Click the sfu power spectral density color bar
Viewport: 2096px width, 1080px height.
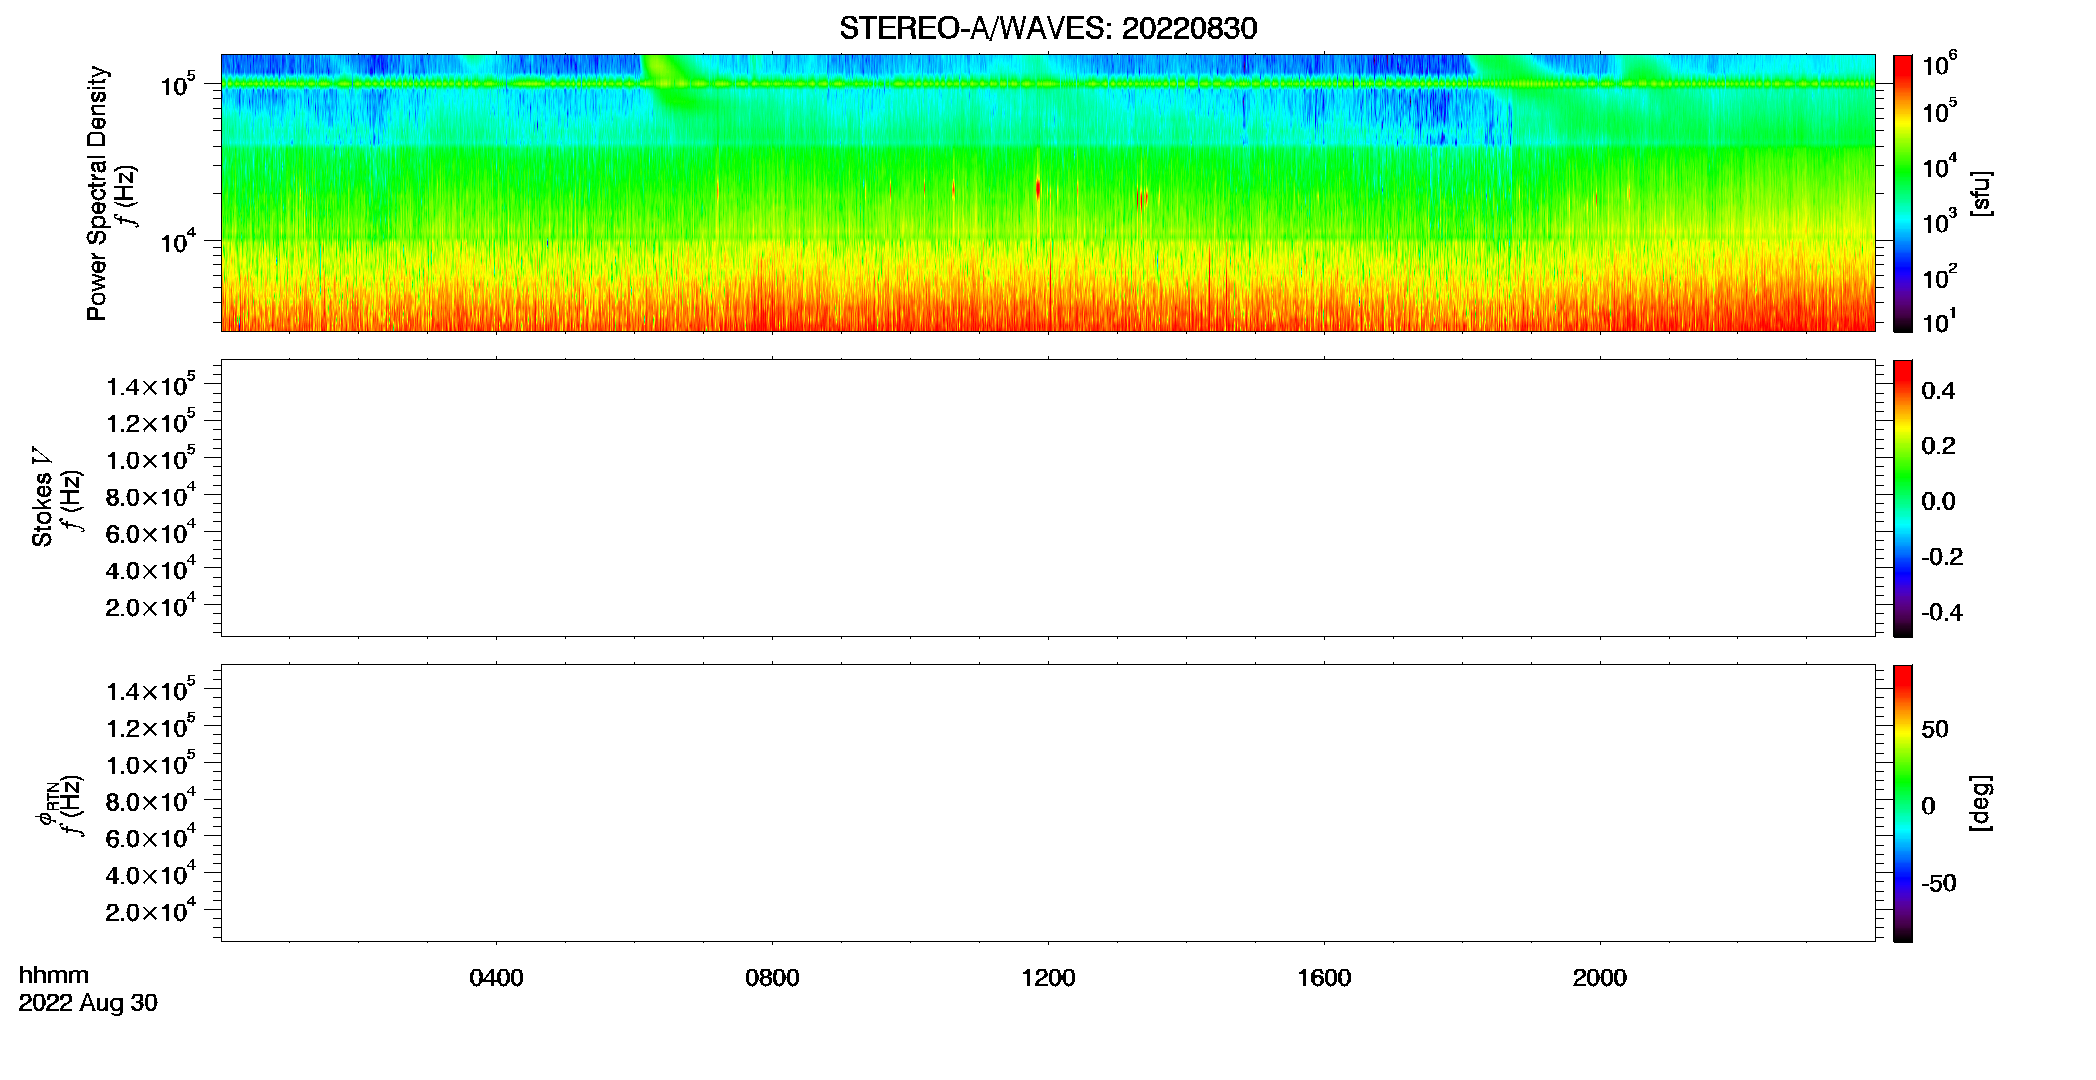[1902, 192]
